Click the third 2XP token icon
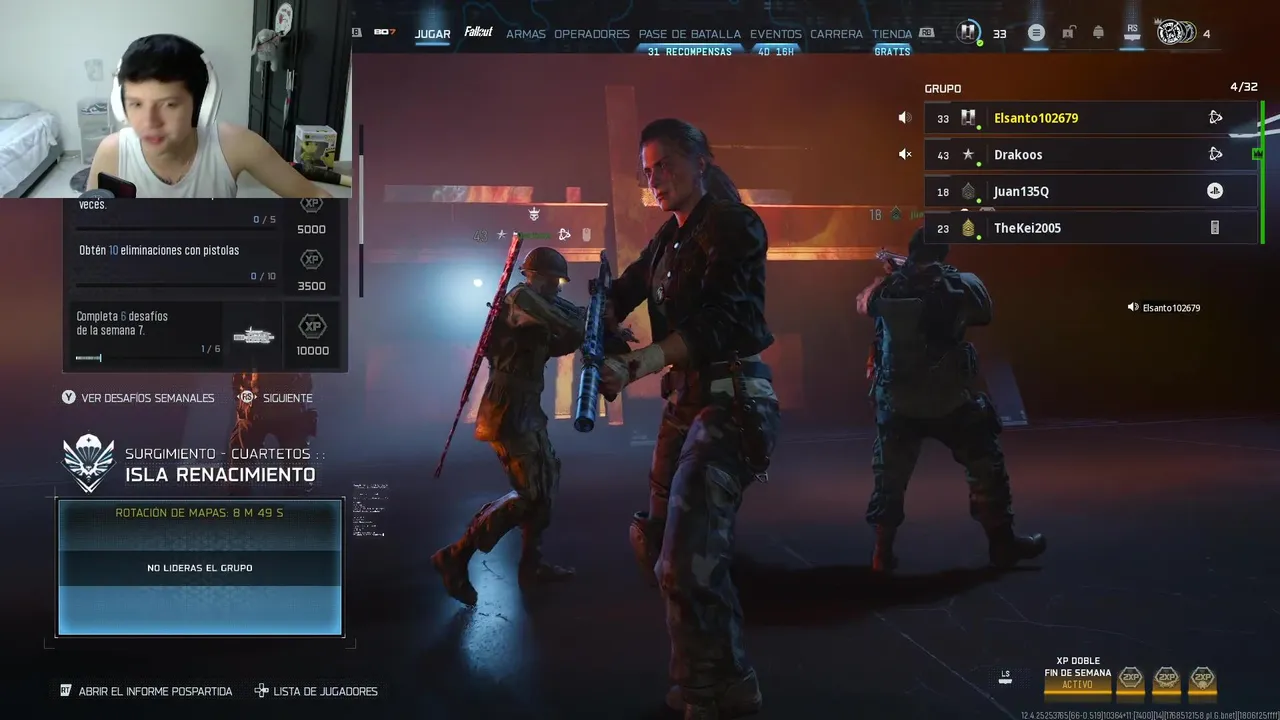 (x=1202, y=678)
